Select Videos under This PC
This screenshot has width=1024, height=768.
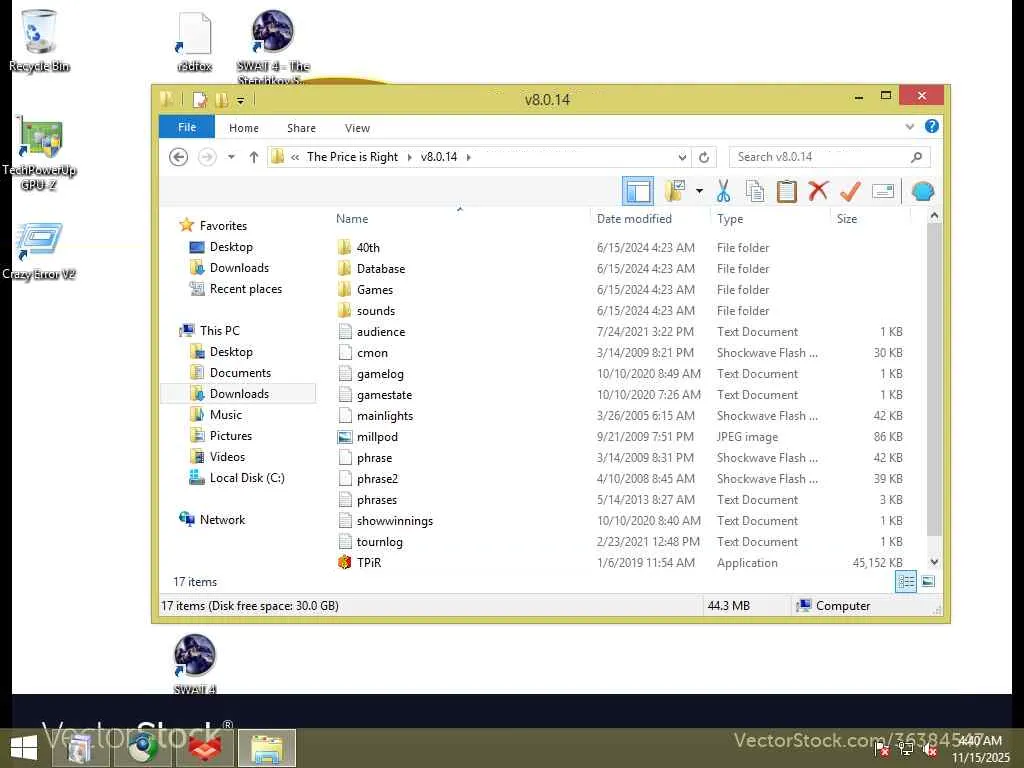[x=227, y=456]
